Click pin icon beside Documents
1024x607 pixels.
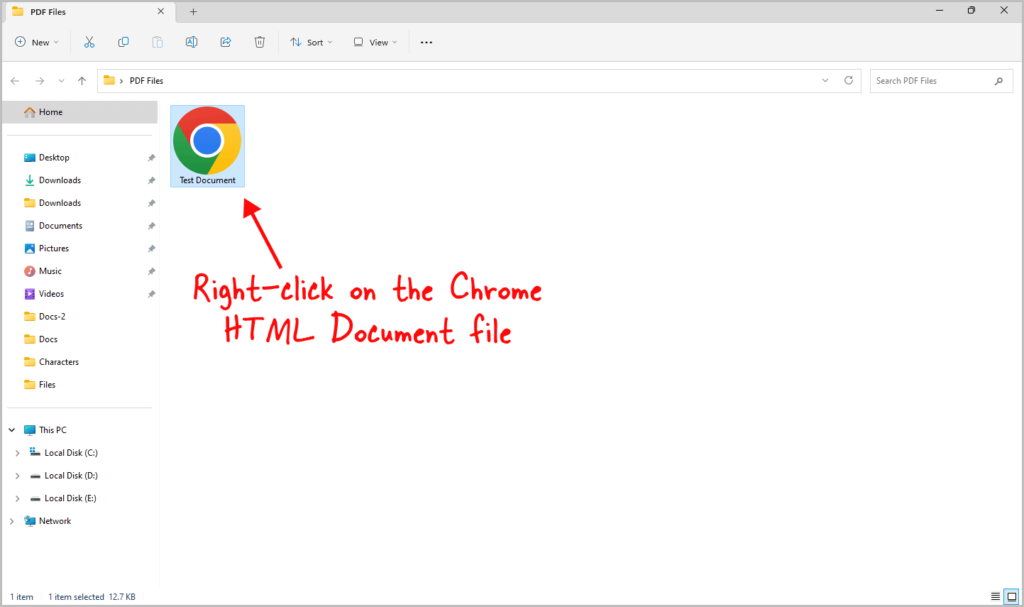click(152, 226)
